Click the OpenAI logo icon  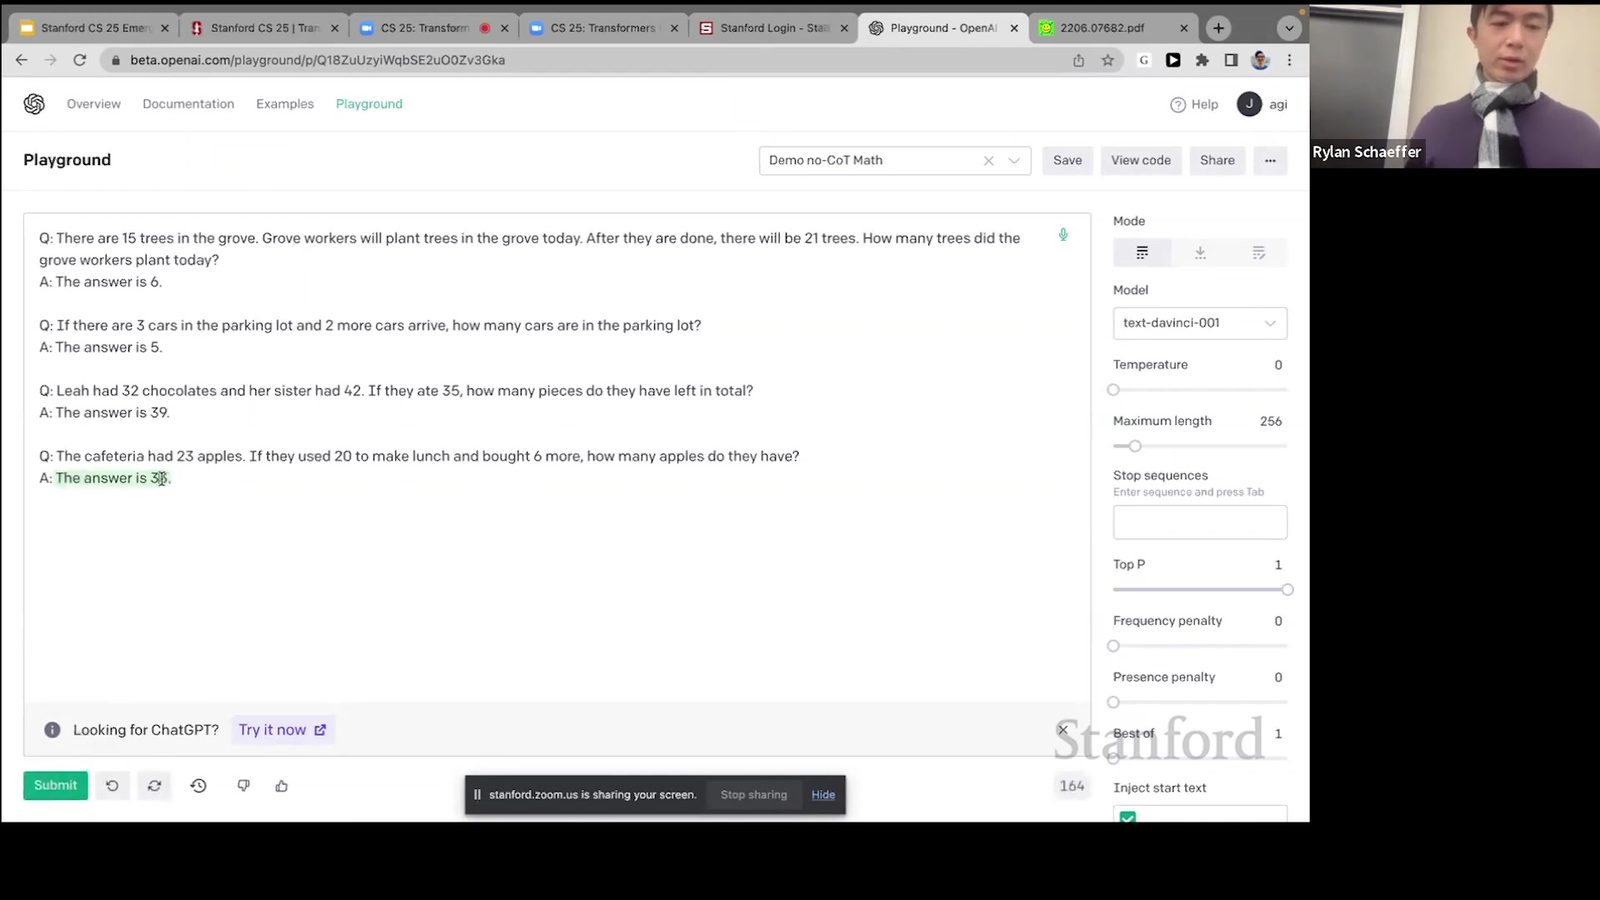[34, 104]
